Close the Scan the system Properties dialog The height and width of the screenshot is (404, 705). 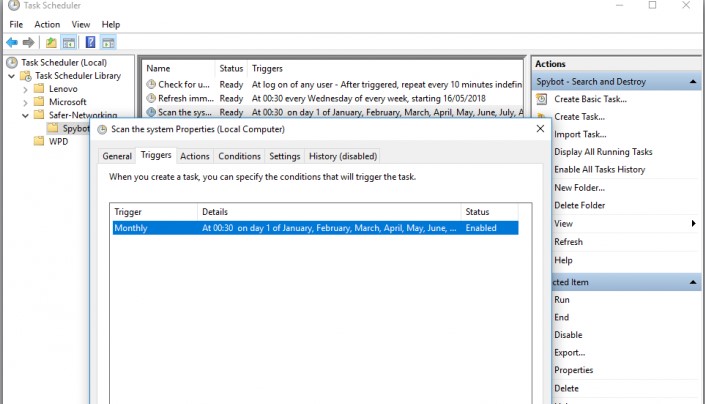click(x=540, y=129)
